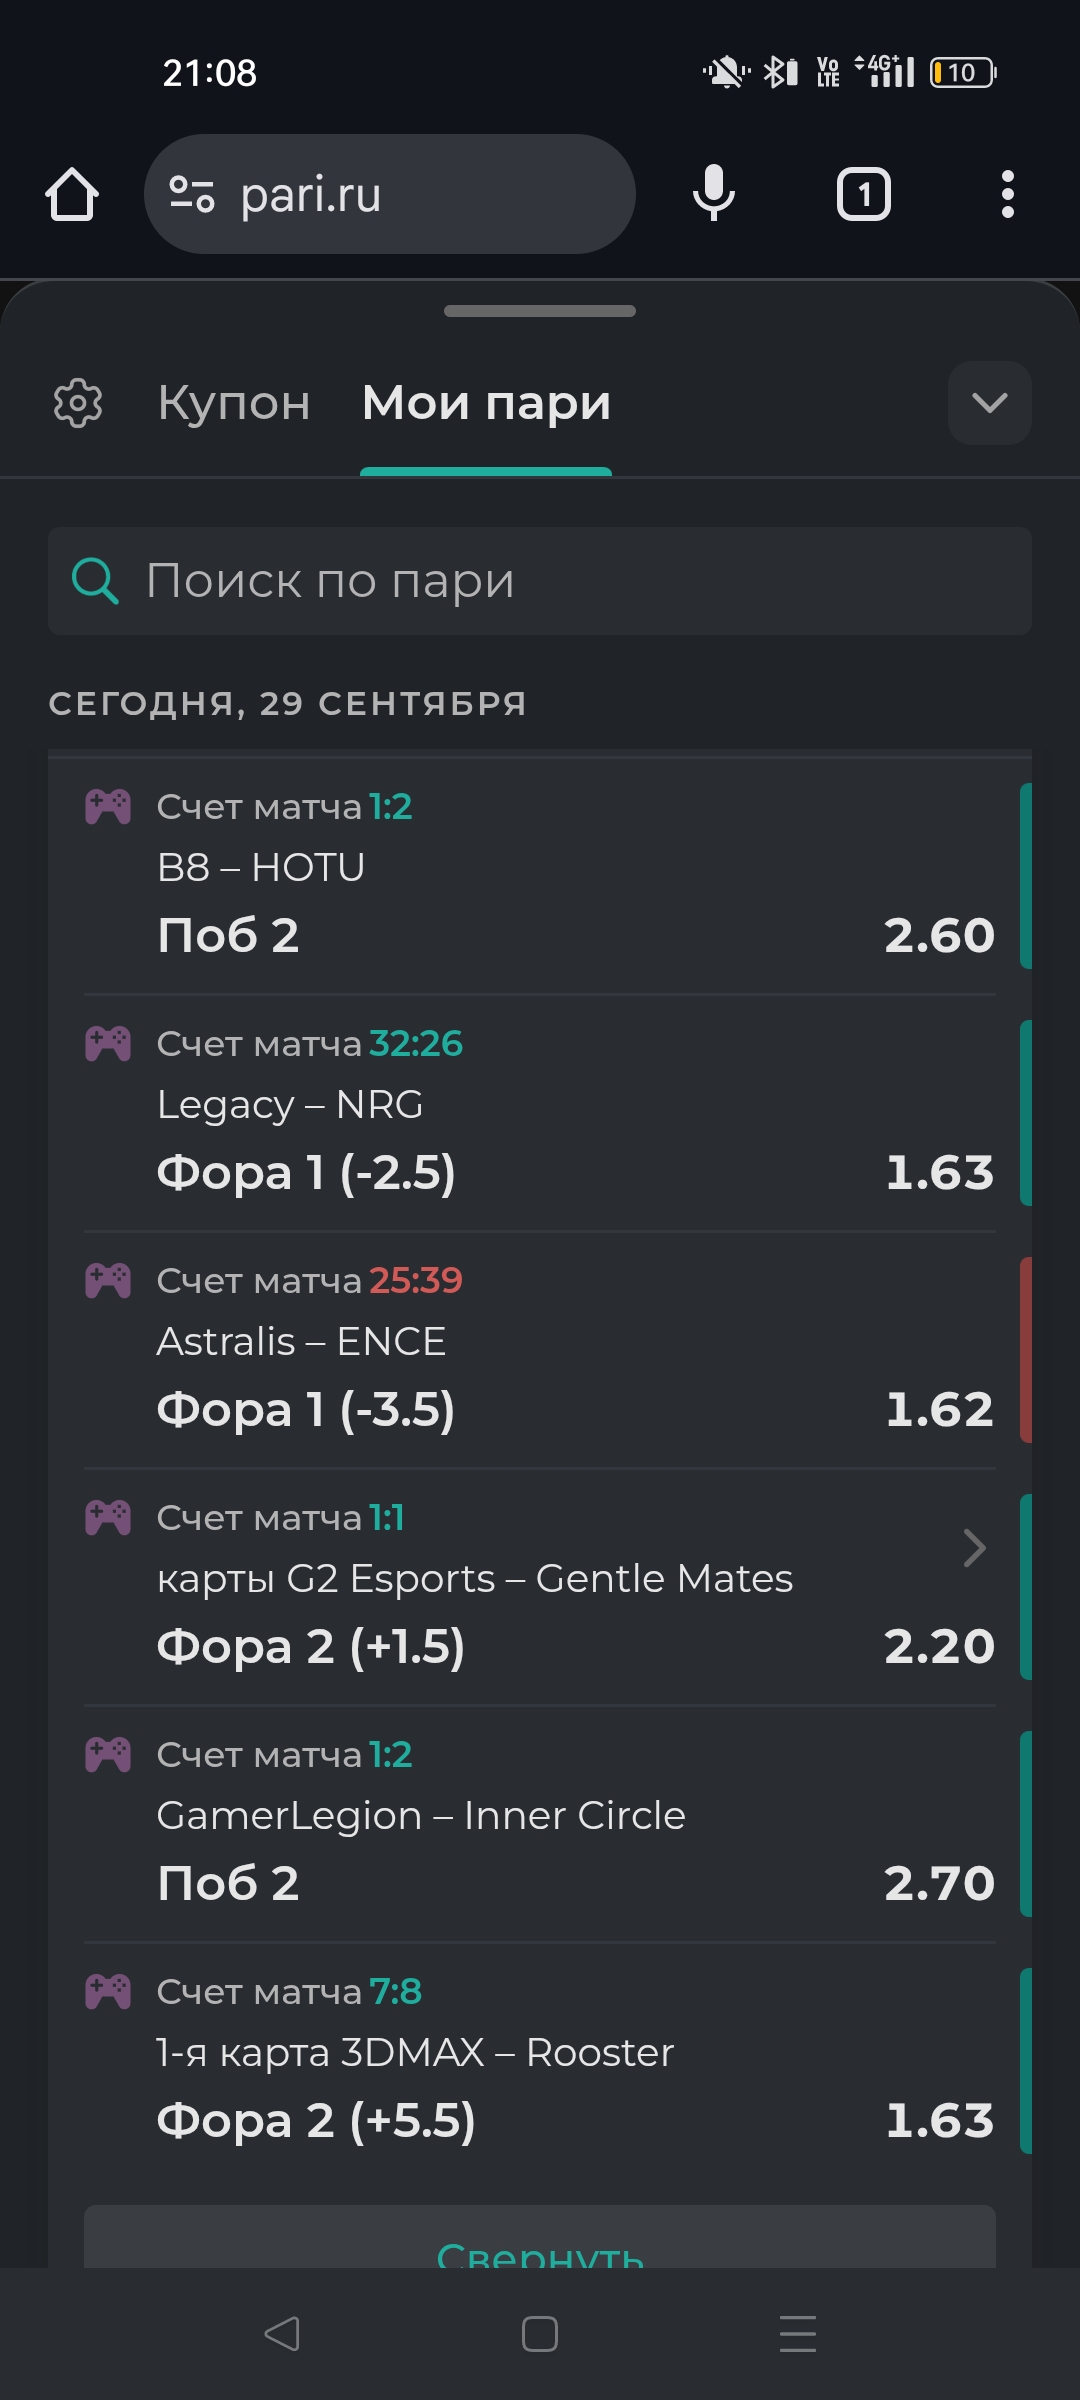The height and width of the screenshot is (2400, 1080).
Task: Collapse the panel with the chevron-down button
Action: pos(990,403)
